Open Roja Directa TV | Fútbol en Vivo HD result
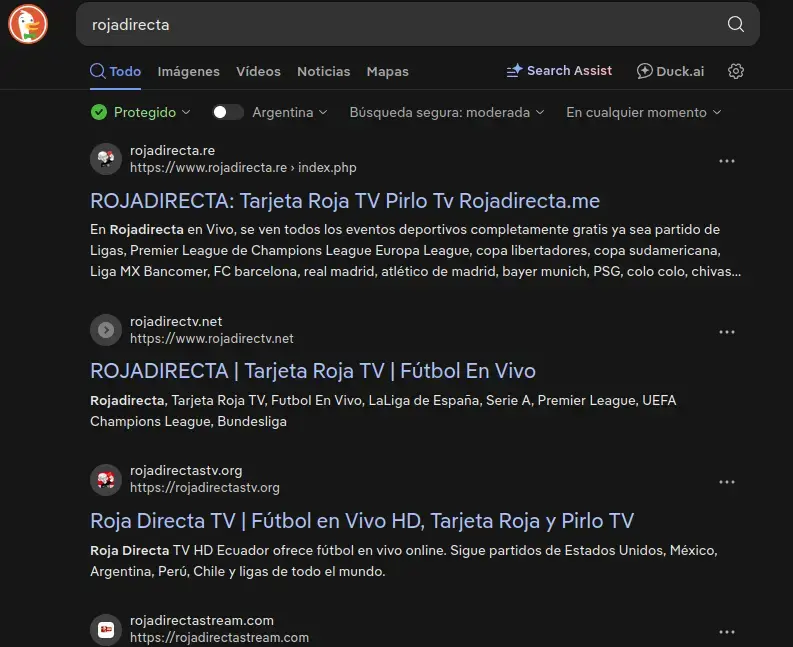Viewport: 793px width, 647px height. pos(362,521)
